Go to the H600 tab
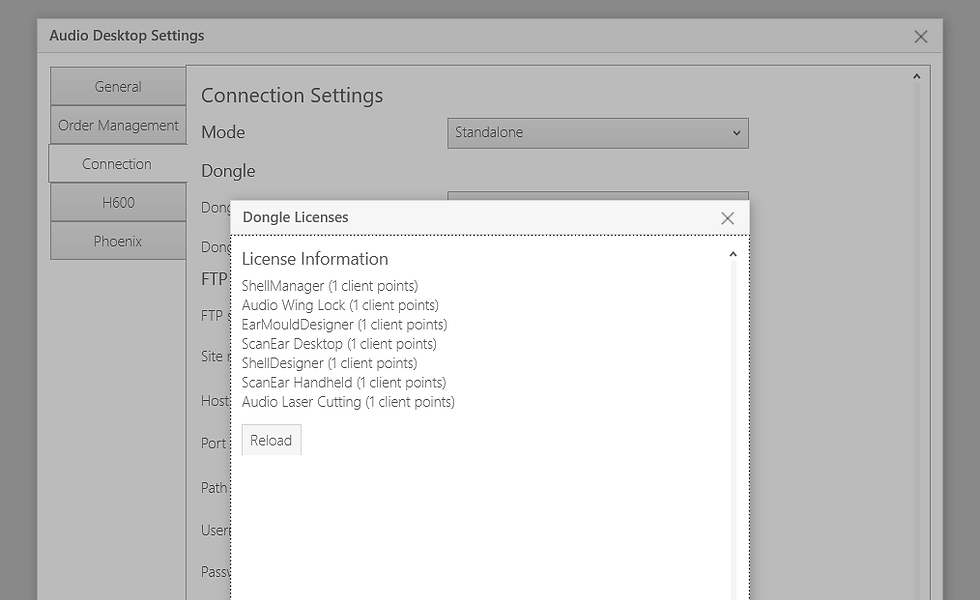The width and height of the screenshot is (980, 600). coord(118,203)
